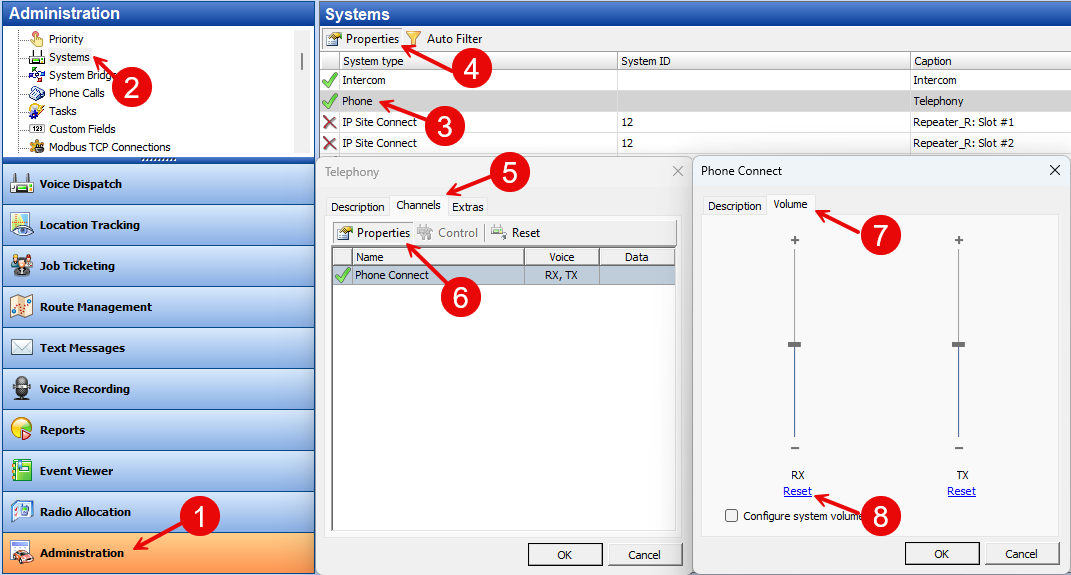
Task: Click the Priority tree icon
Action: 37,39
